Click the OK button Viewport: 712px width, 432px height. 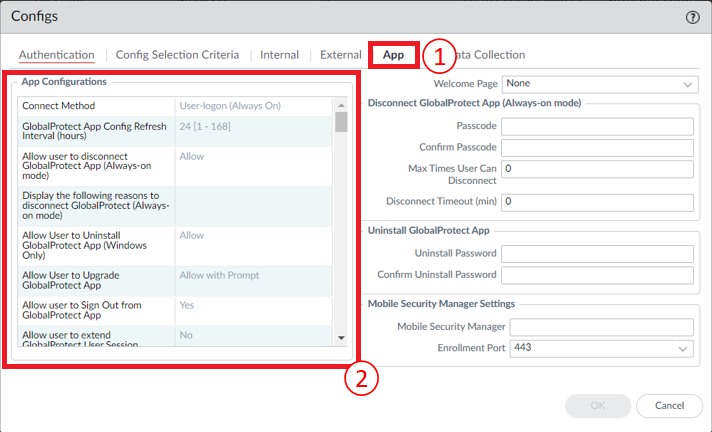(598, 406)
